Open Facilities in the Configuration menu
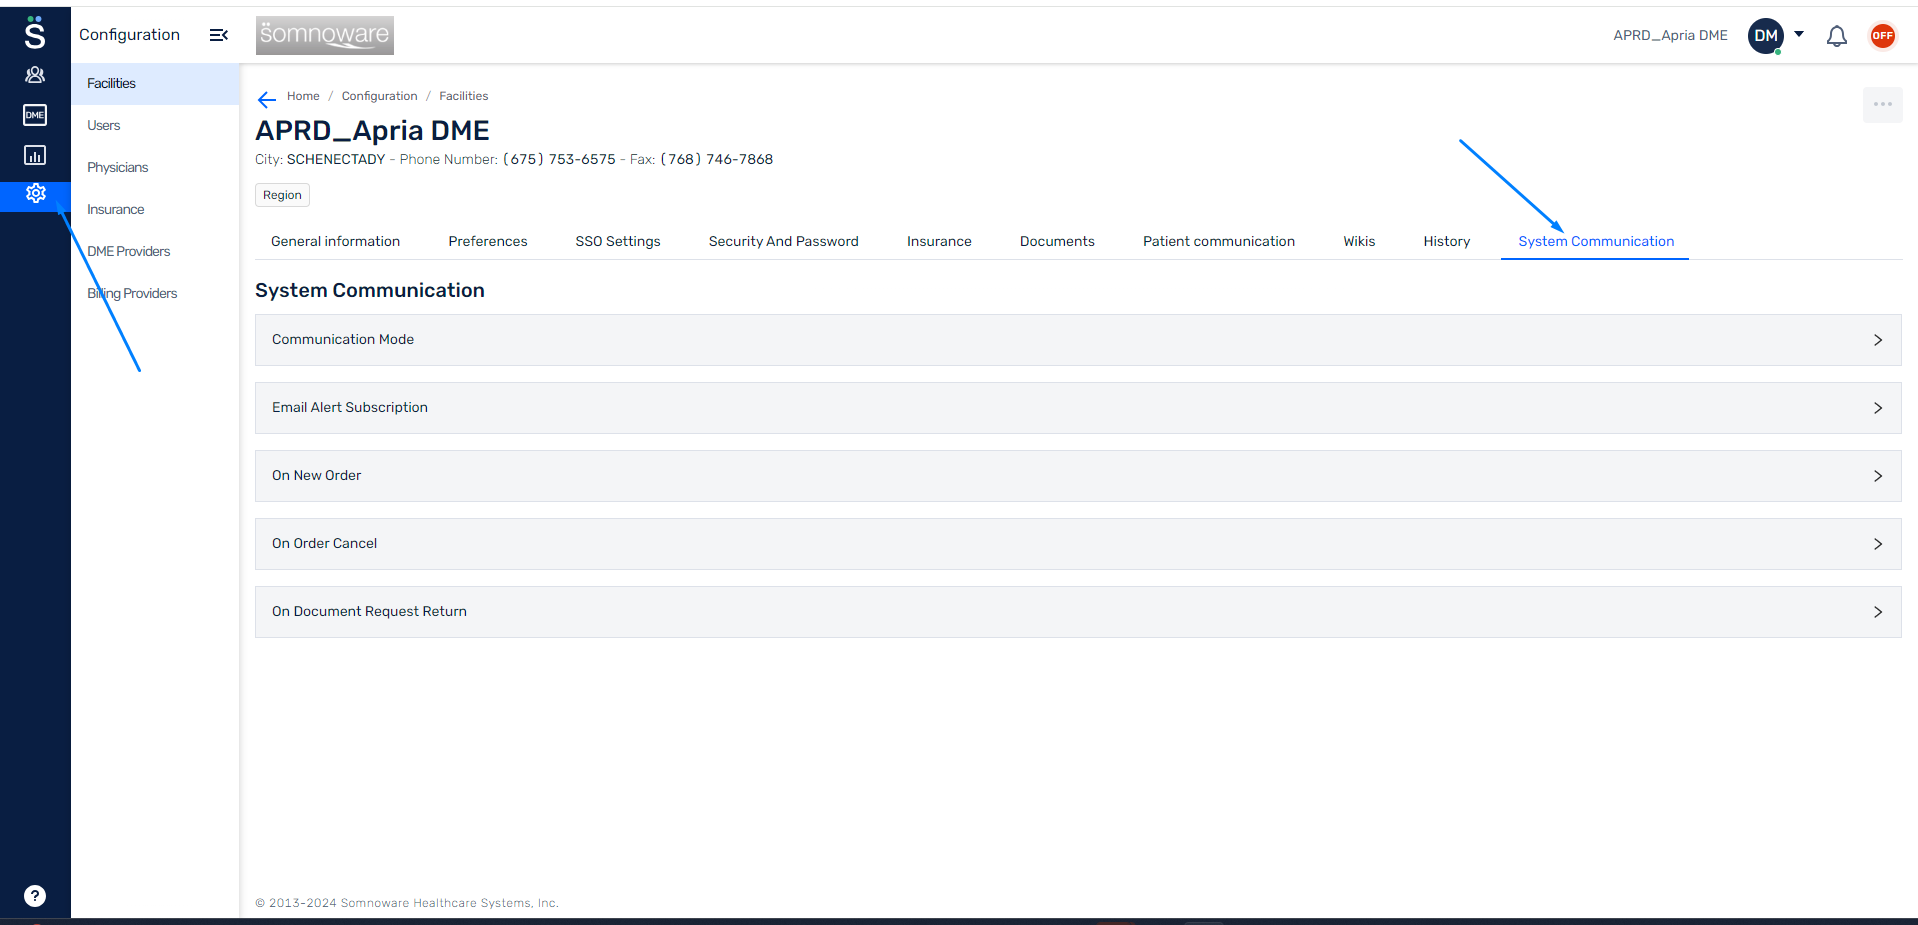 155,84
